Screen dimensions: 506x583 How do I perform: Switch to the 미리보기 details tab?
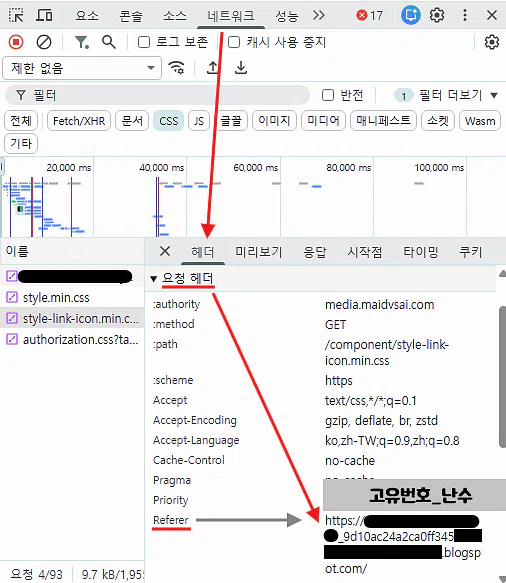coord(259,252)
